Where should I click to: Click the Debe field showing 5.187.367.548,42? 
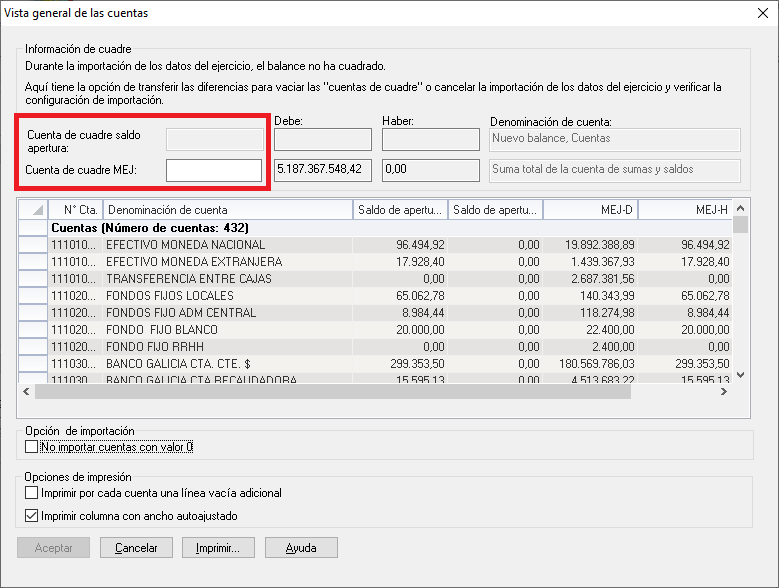(x=323, y=170)
